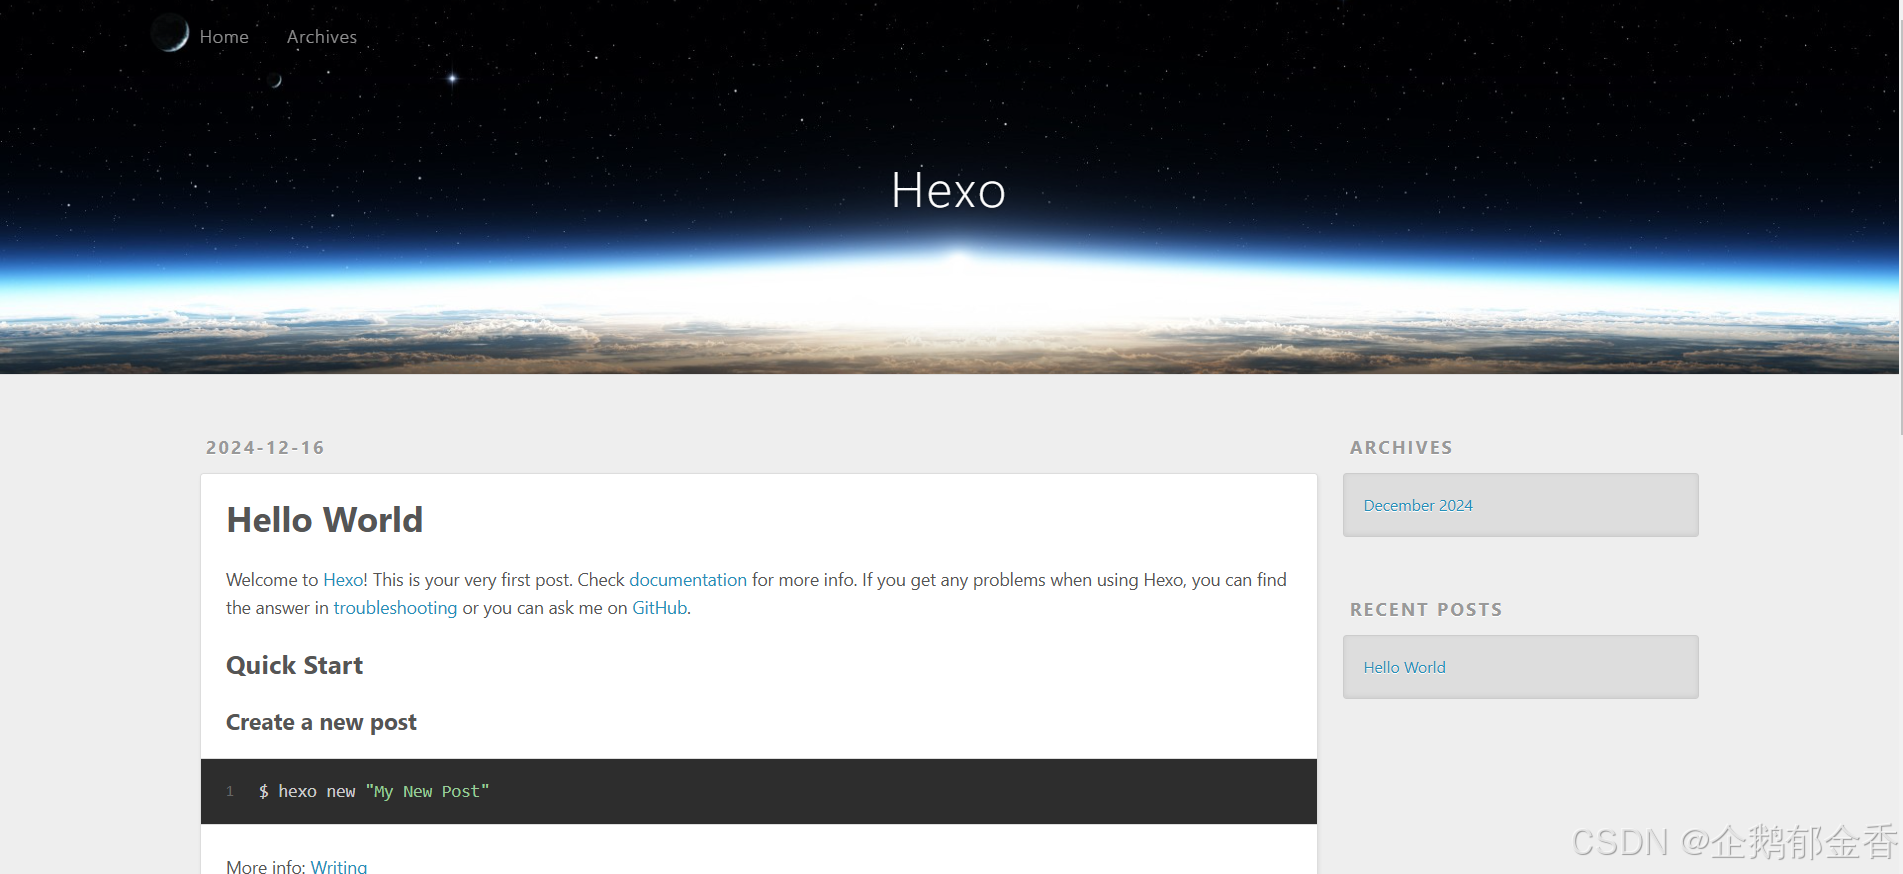Open the troubleshooting link
Image resolution: width=1903 pixels, height=874 pixels.
pyautogui.click(x=395, y=608)
